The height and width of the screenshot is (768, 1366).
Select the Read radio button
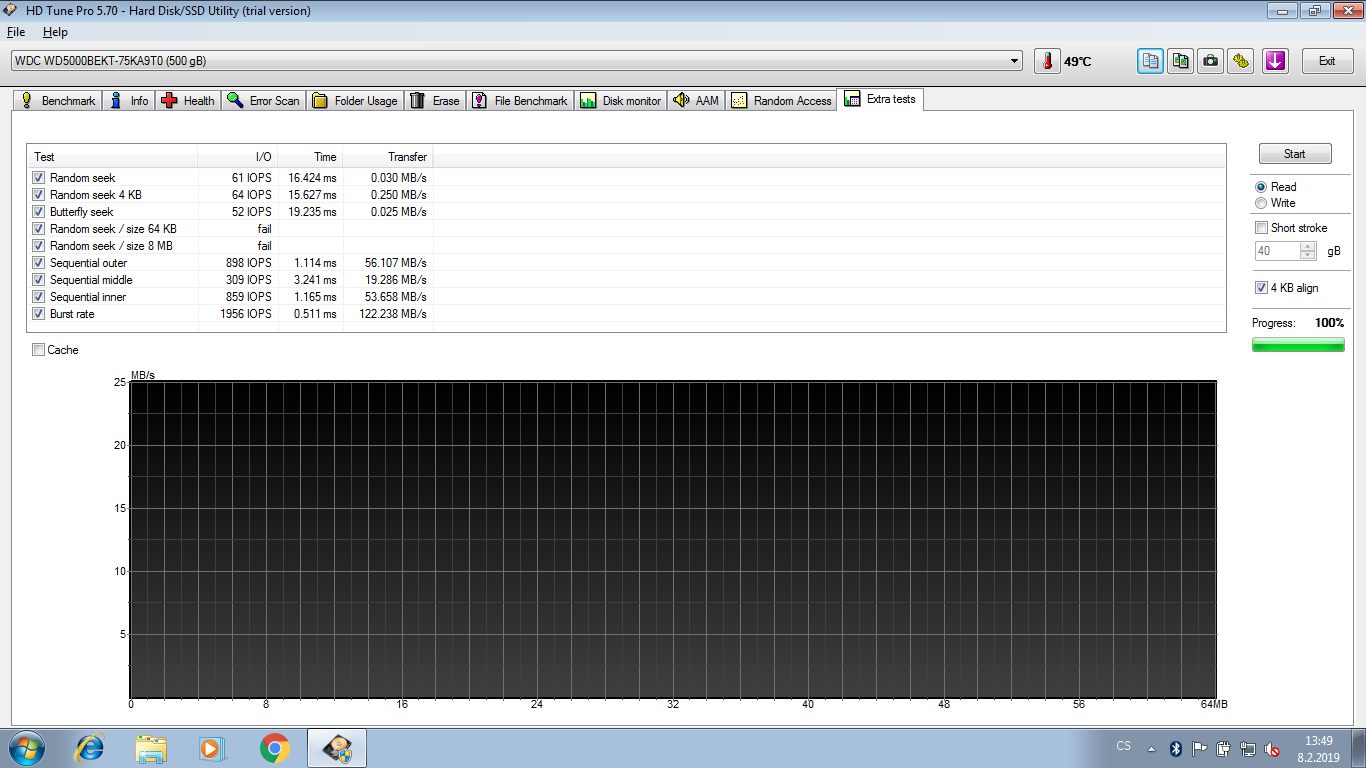[x=1261, y=187]
